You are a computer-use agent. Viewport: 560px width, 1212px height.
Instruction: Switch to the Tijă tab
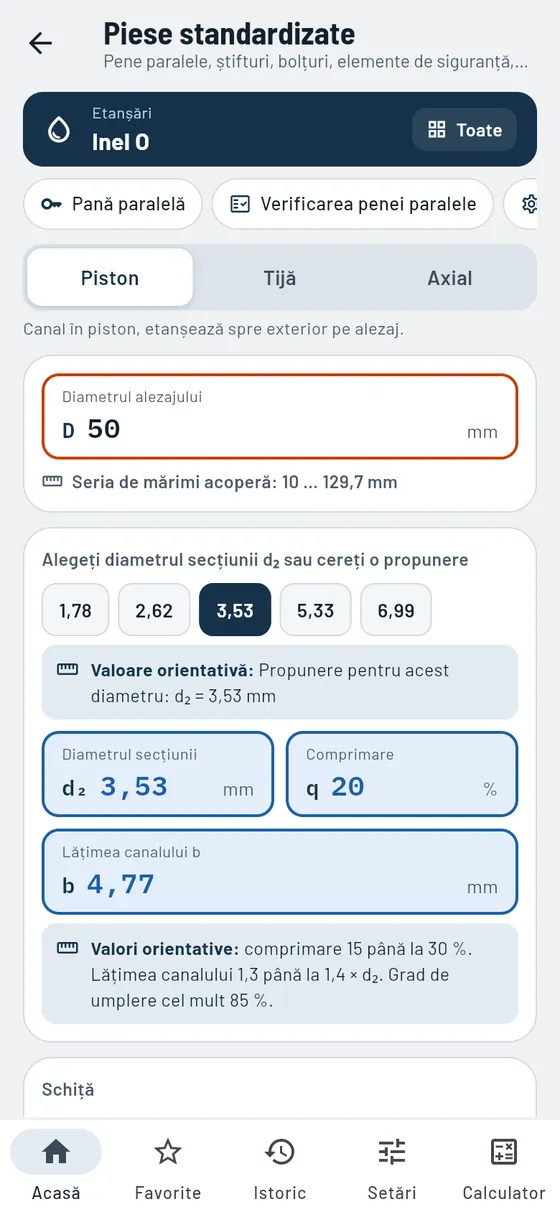coord(280,278)
